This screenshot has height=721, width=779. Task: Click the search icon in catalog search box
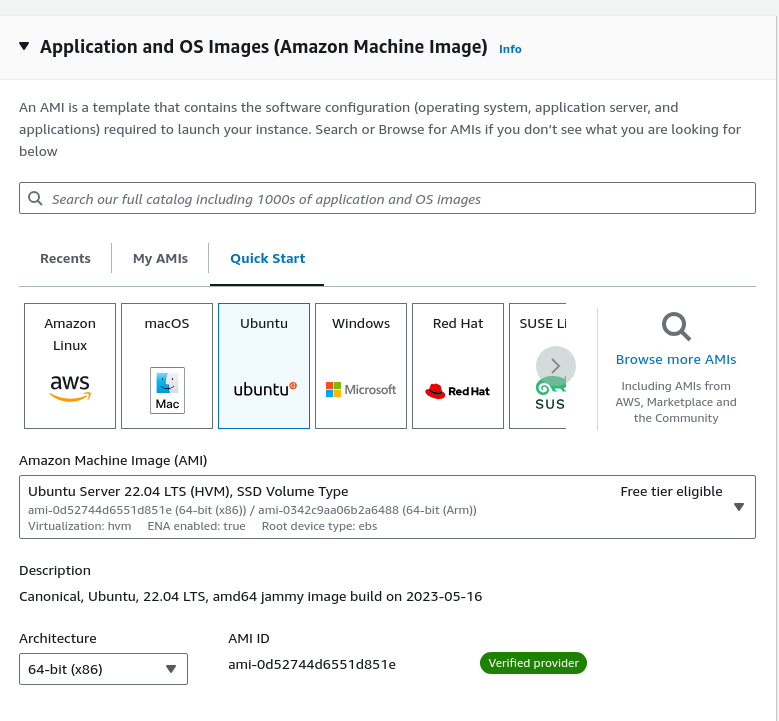[35, 198]
